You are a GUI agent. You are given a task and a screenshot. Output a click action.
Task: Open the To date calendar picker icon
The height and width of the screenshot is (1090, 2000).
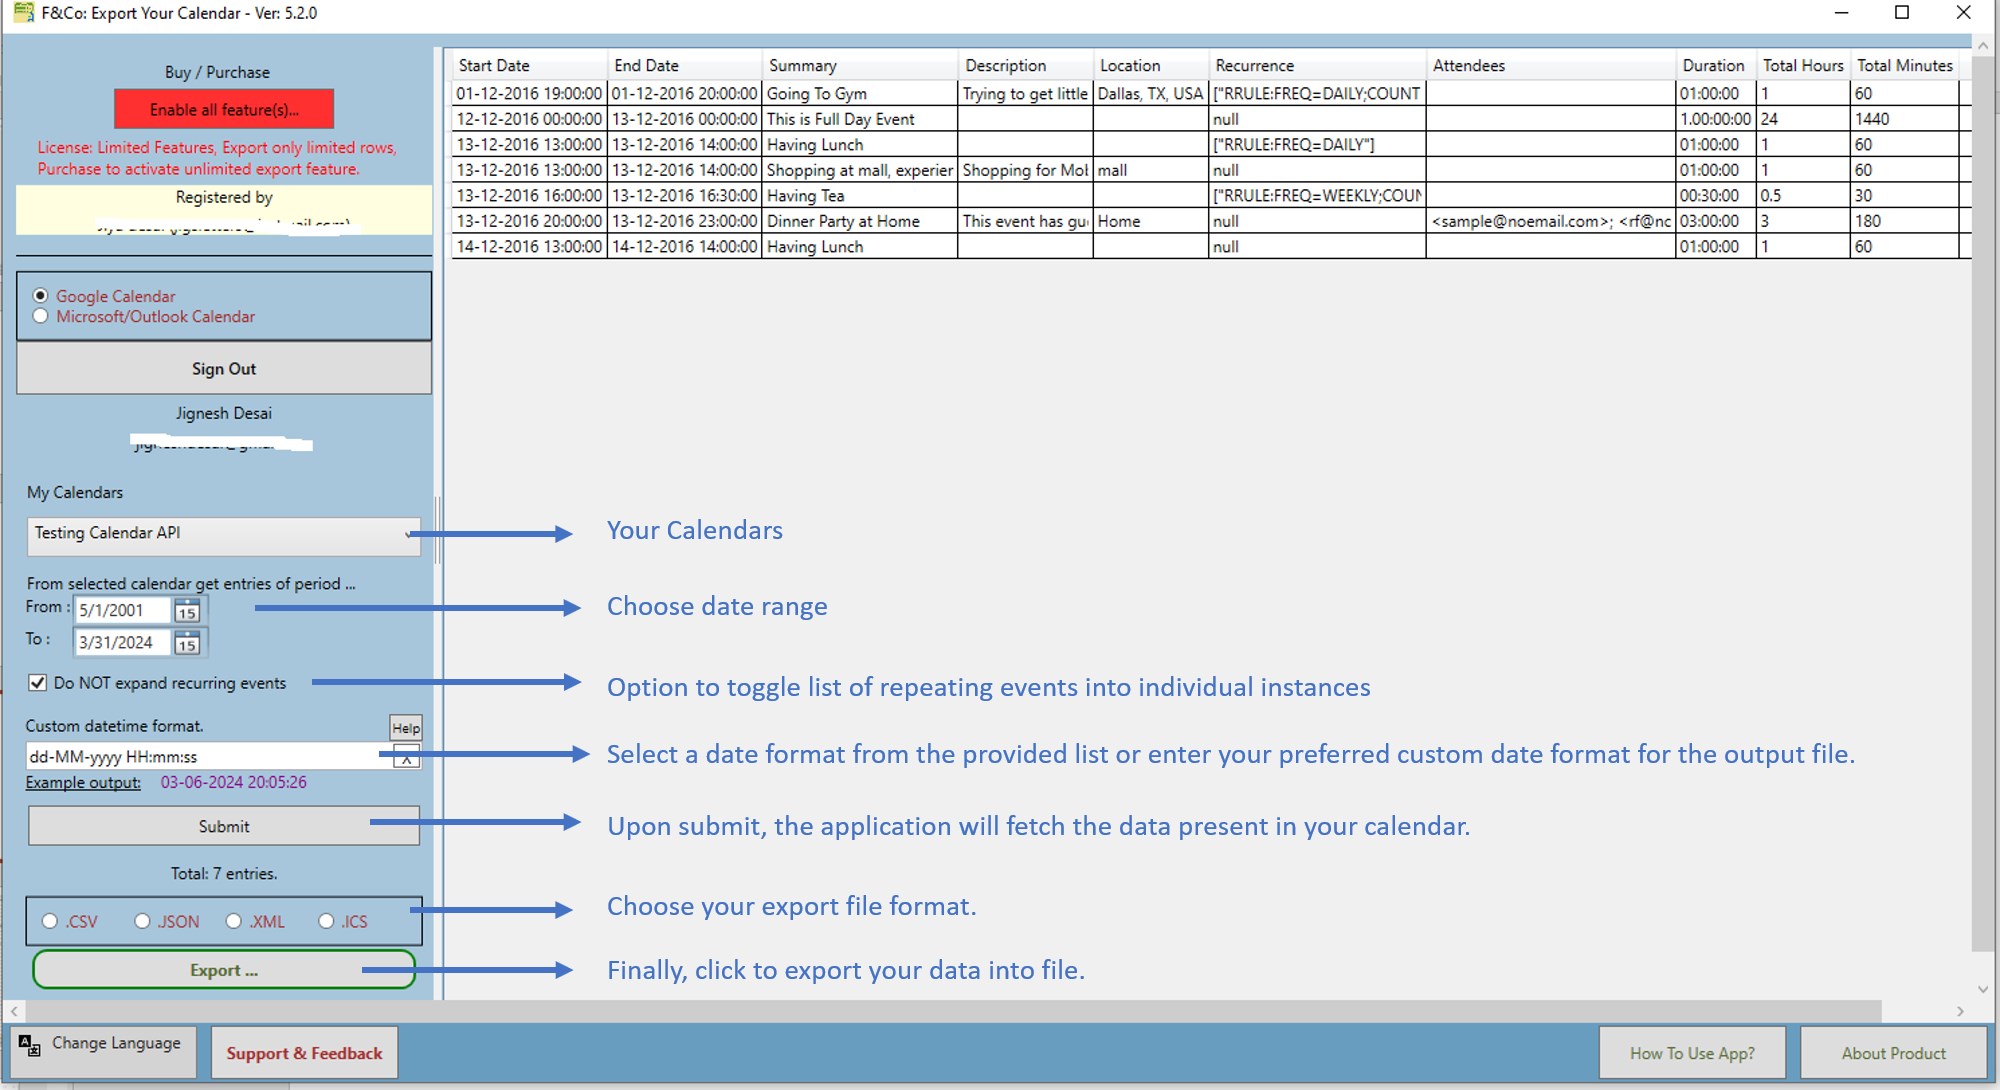(187, 643)
